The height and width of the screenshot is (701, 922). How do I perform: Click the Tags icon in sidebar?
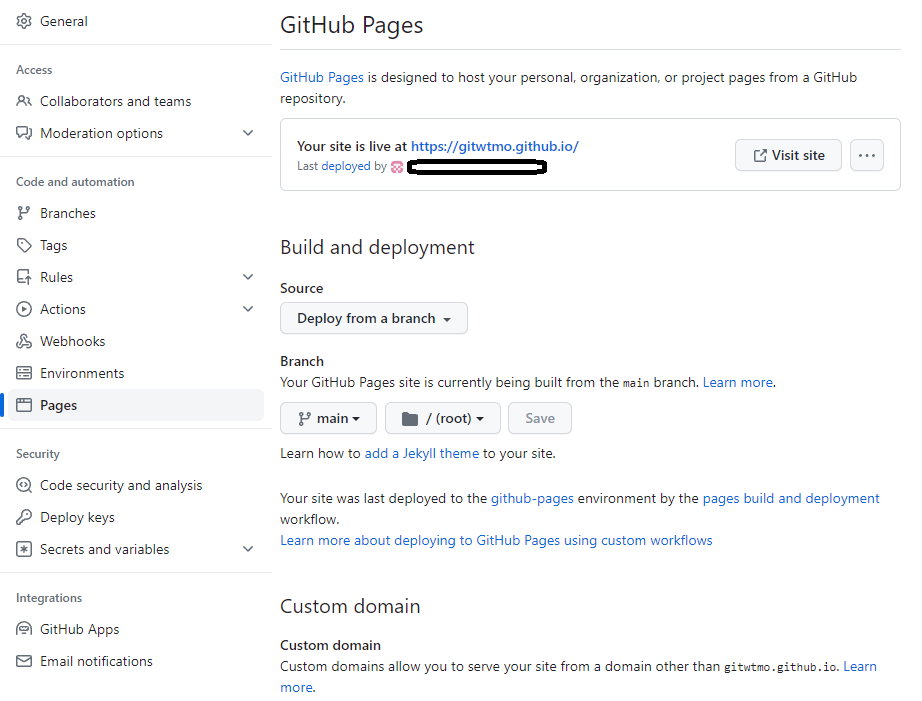[24, 245]
